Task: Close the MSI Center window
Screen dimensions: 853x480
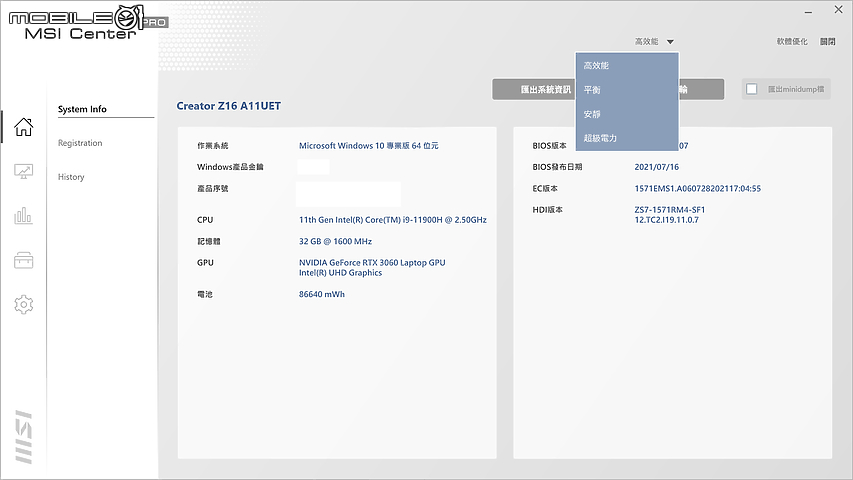Action: tap(838, 10)
